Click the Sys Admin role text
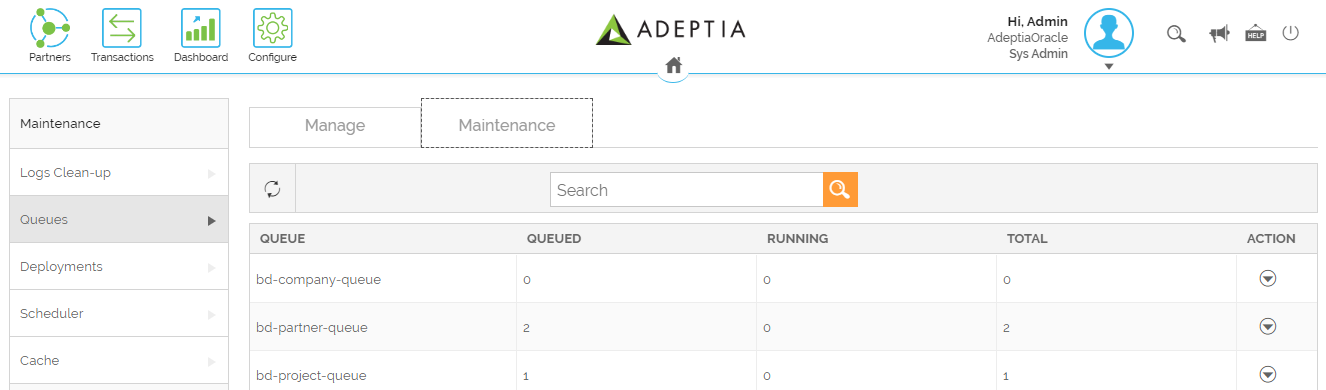 (1038, 54)
